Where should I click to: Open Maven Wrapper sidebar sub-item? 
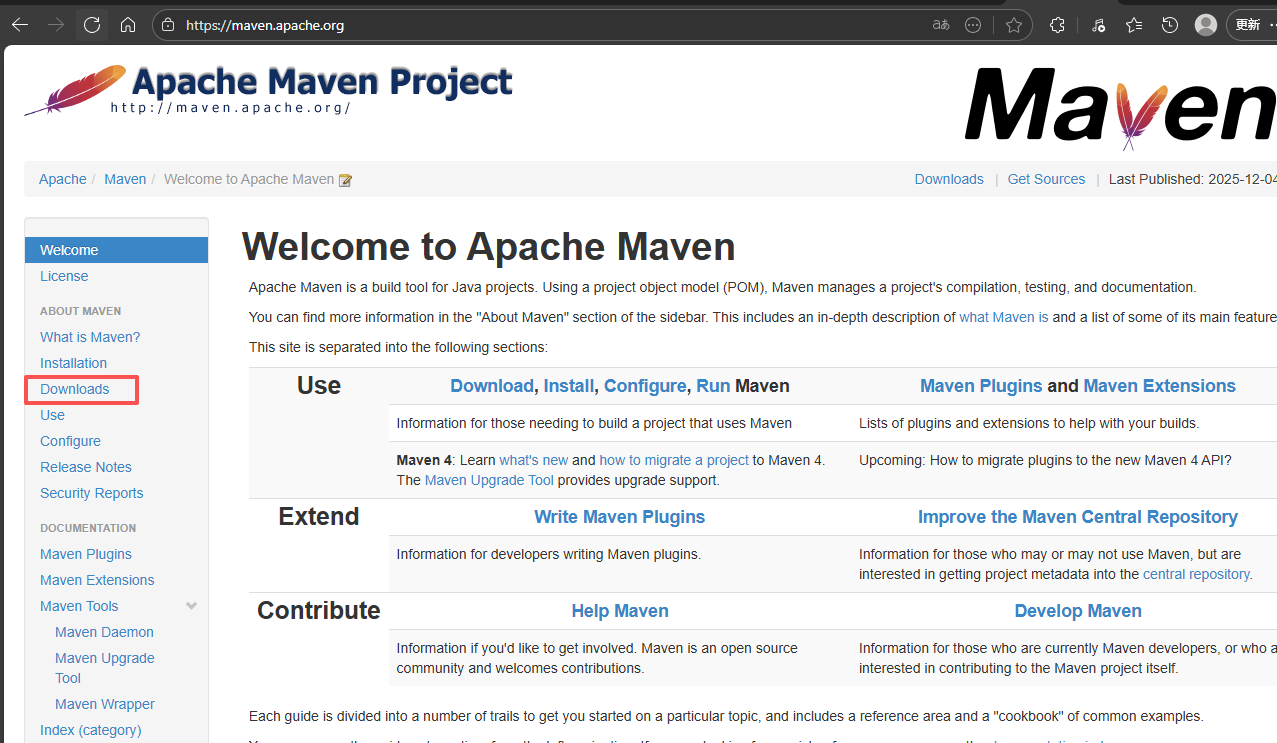pos(105,704)
